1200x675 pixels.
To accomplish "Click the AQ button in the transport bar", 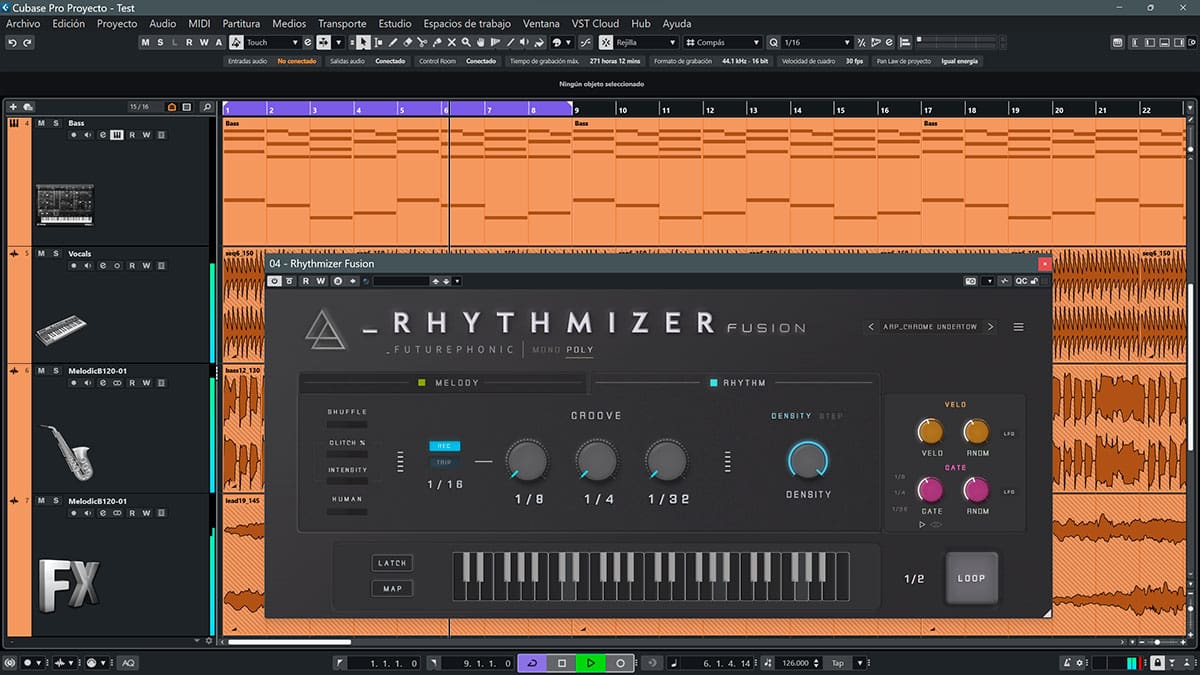I will [128, 663].
